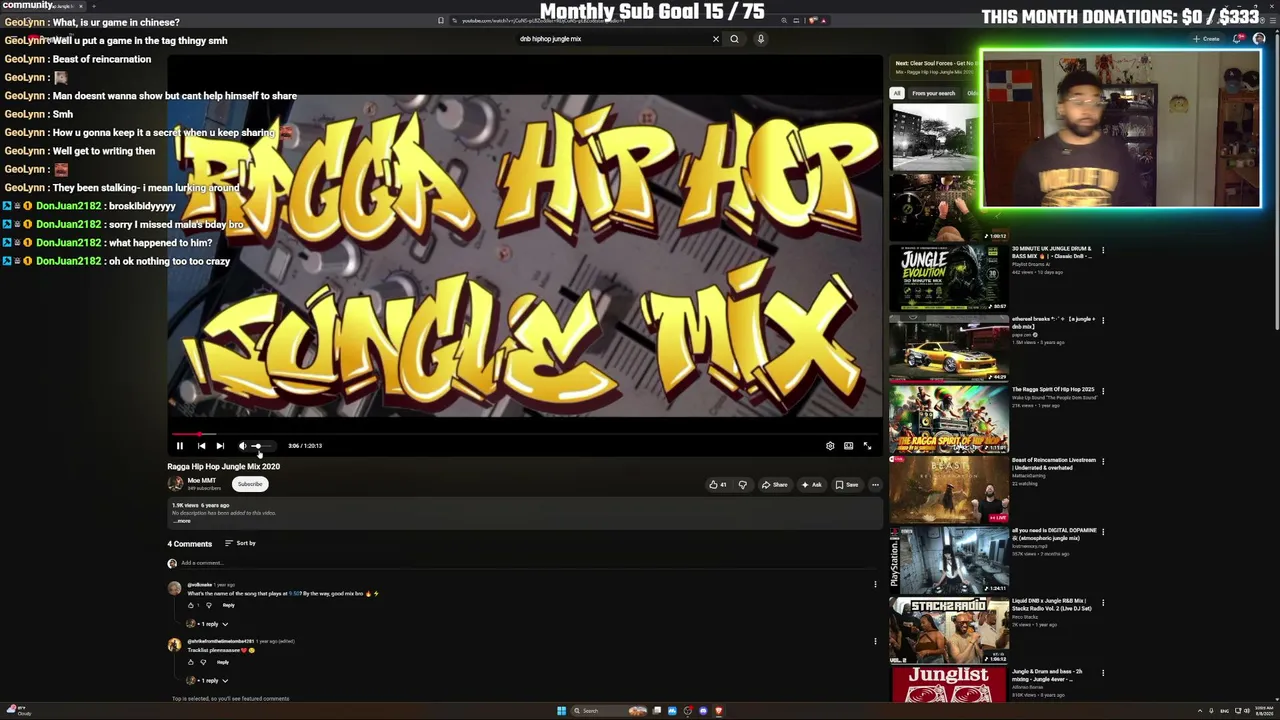
Task: Open the yellow car jungle mix thumbnail
Action: (x=949, y=349)
